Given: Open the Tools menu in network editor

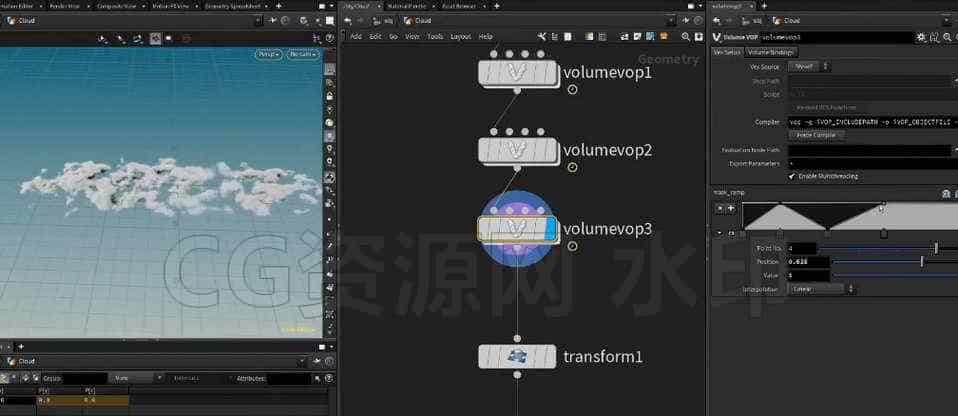Looking at the screenshot, I should (x=435, y=37).
